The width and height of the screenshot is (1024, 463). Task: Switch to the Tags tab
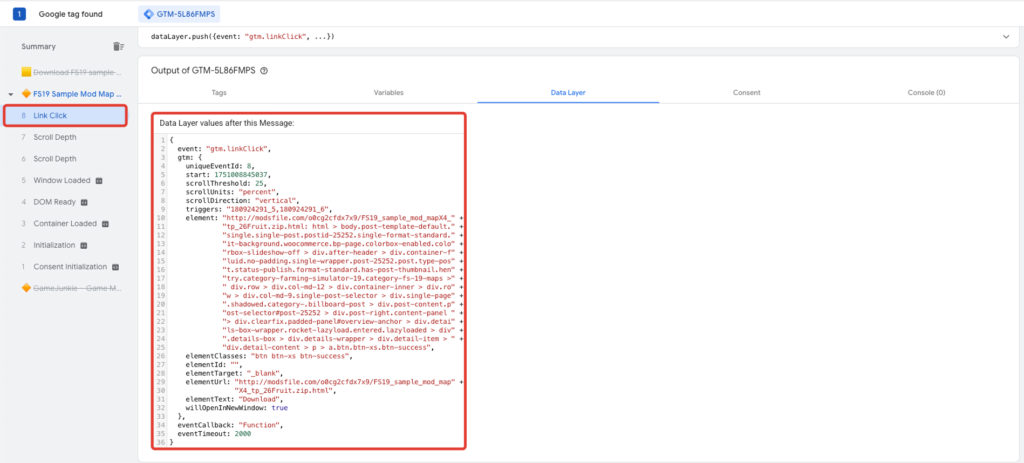(219, 93)
